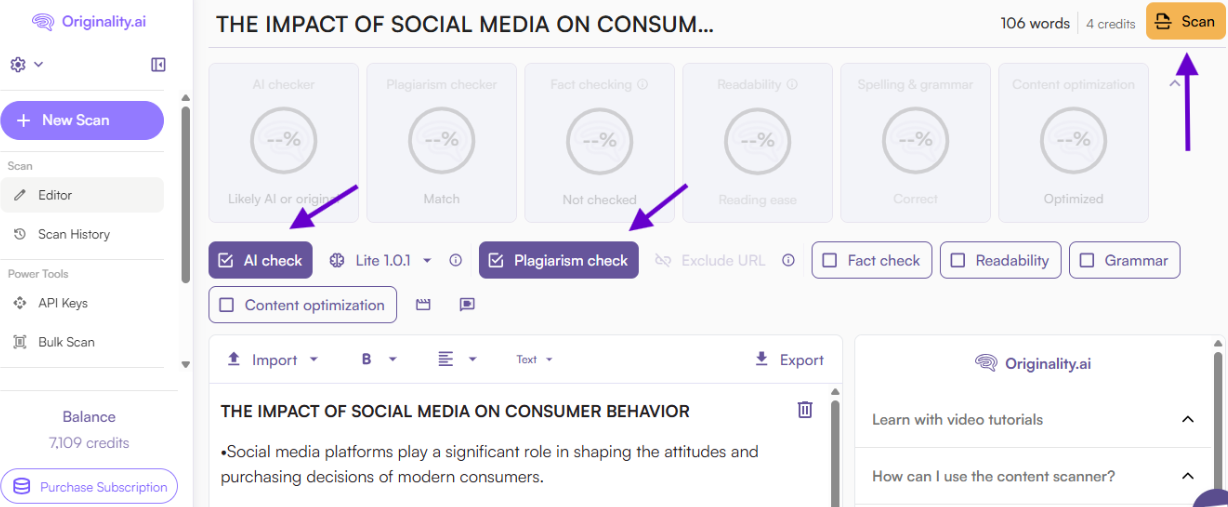Click info icon on Readability card
The image size is (1228, 507).
[792, 85]
